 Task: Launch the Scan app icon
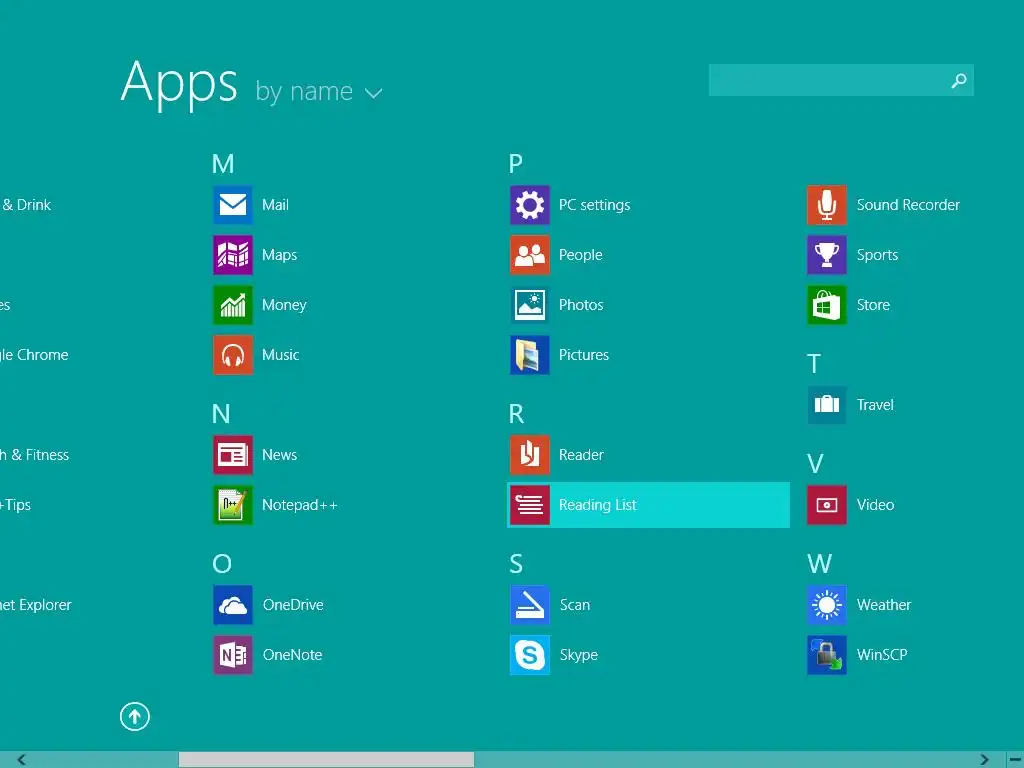(530, 605)
